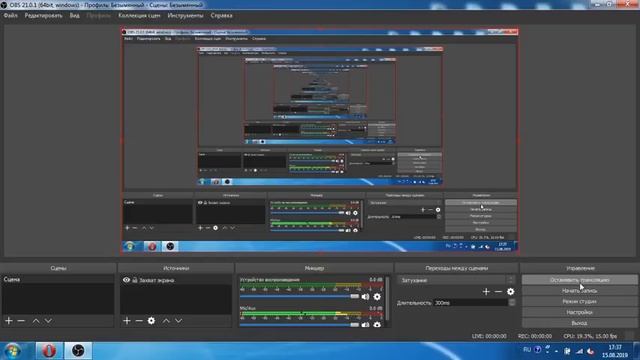The image size is (640, 360).
Task: Click the Длительность 300ms input field
Action: [x=471, y=303]
